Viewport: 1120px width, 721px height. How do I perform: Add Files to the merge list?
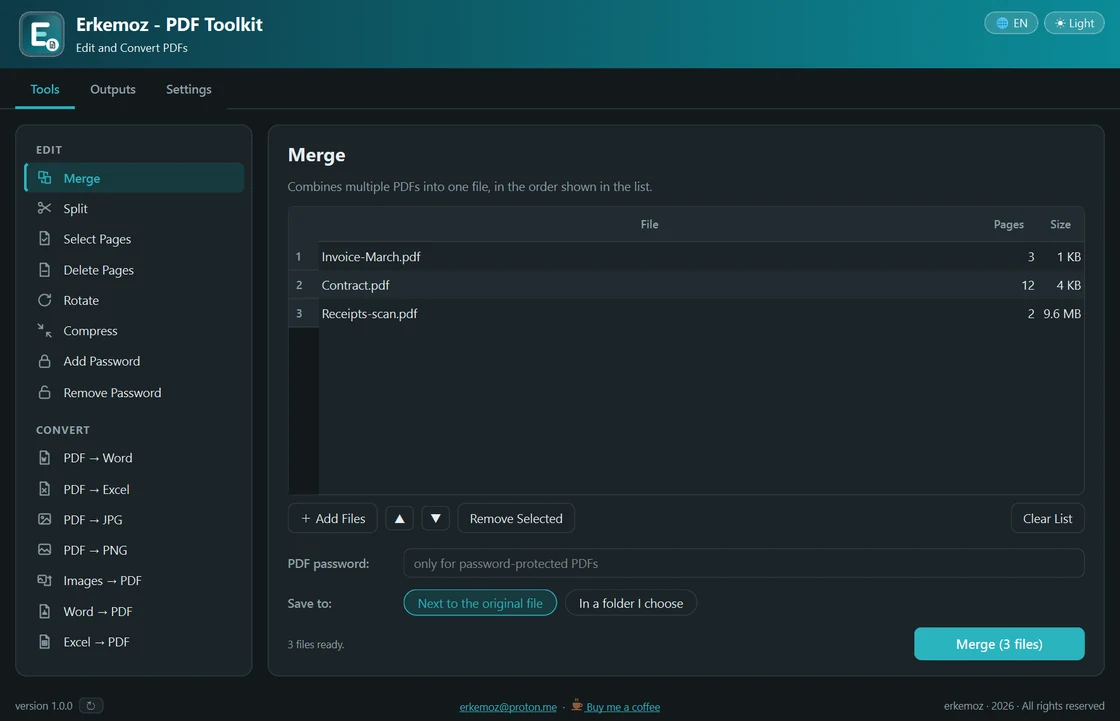(333, 518)
